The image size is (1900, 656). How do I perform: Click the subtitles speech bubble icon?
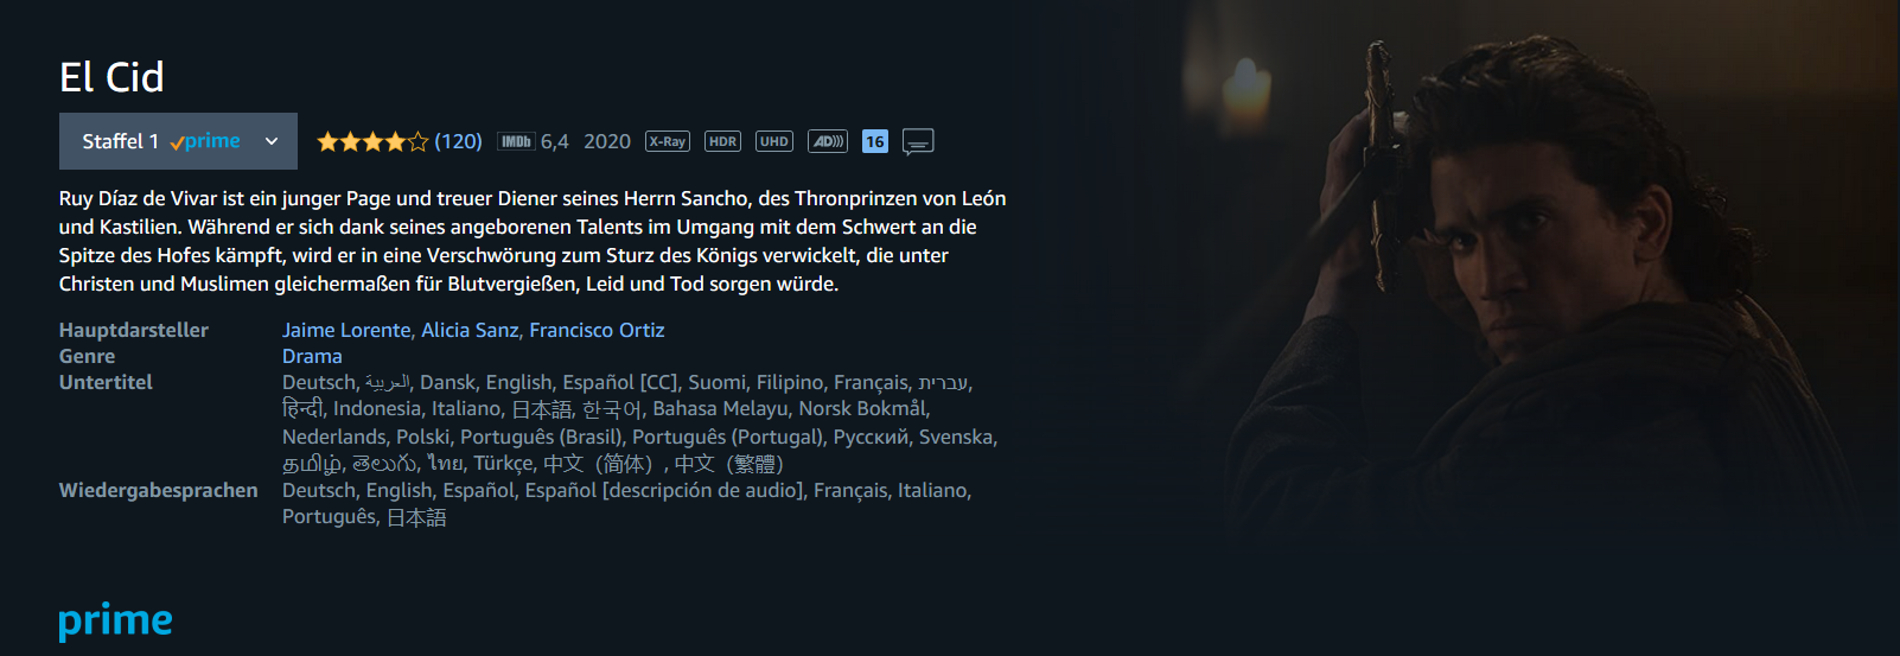coord(918,142)
